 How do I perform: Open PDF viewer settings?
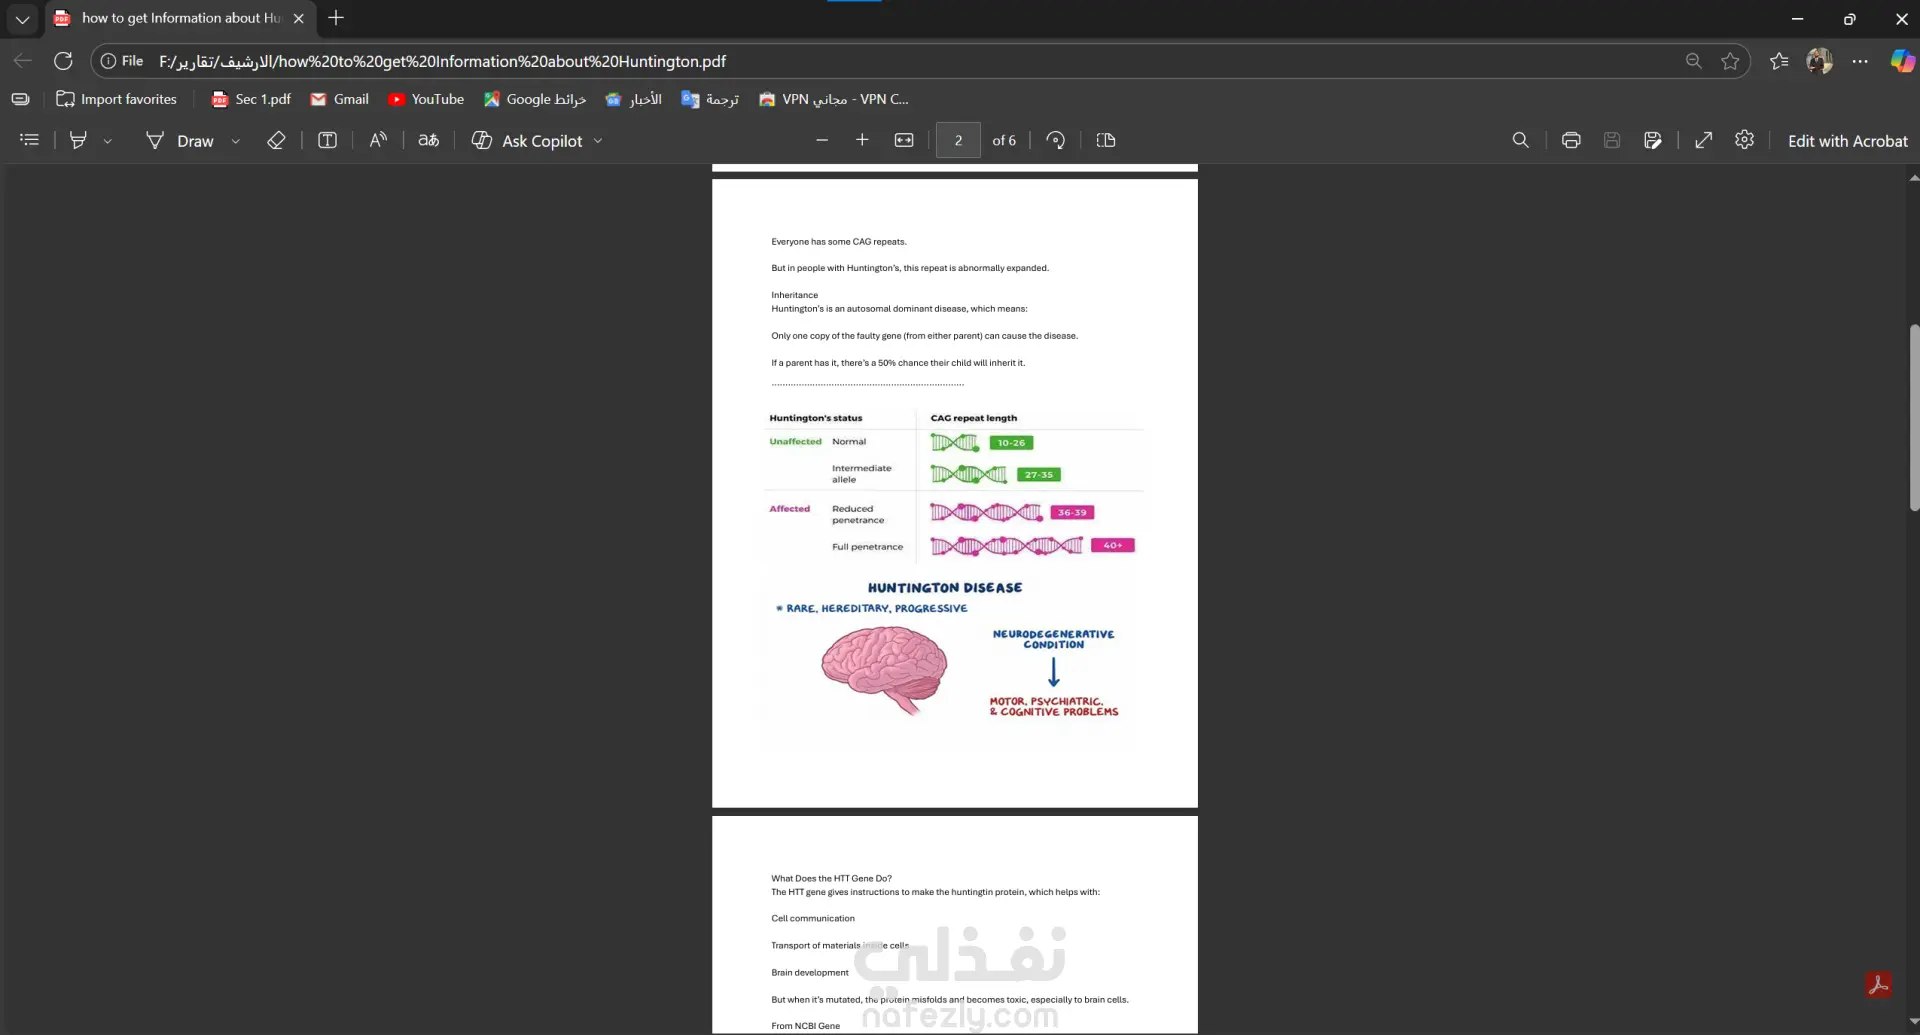(x=1745, y=141)
